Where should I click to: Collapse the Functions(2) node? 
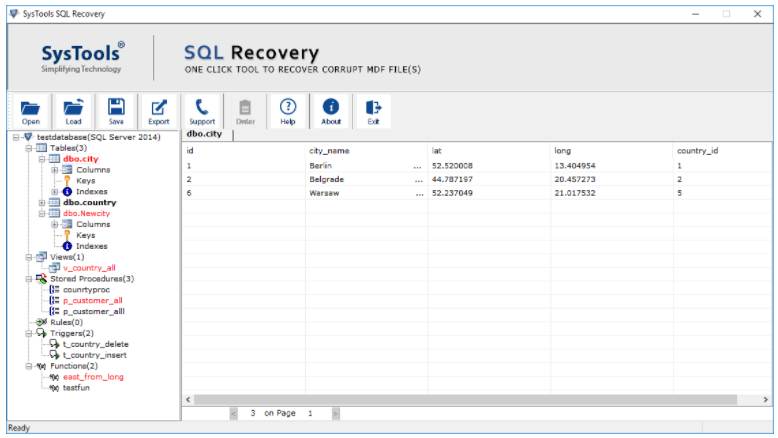pos(29,366)
